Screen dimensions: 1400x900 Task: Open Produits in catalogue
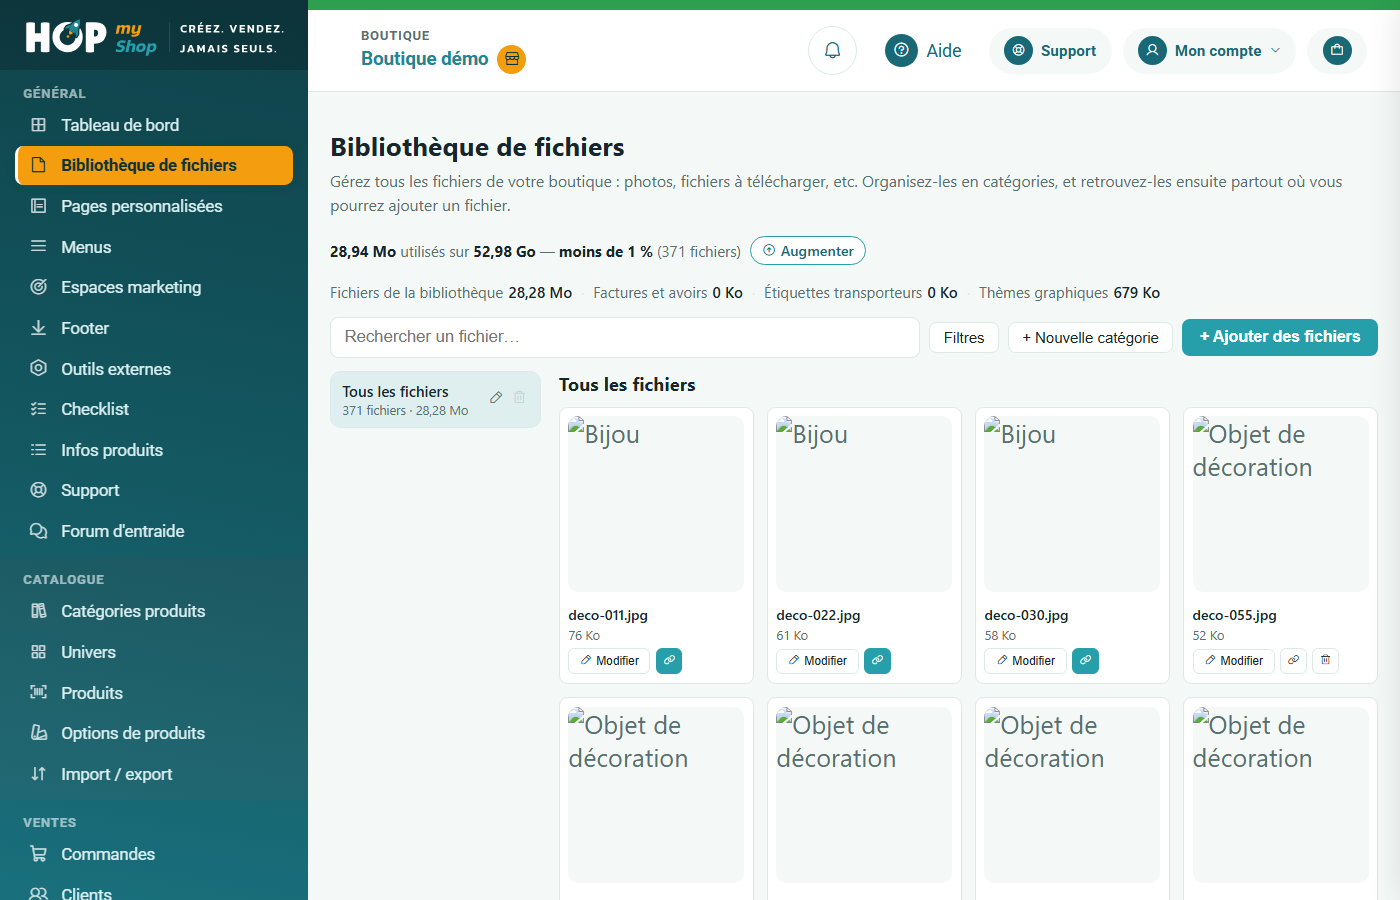tap(154, 693)
